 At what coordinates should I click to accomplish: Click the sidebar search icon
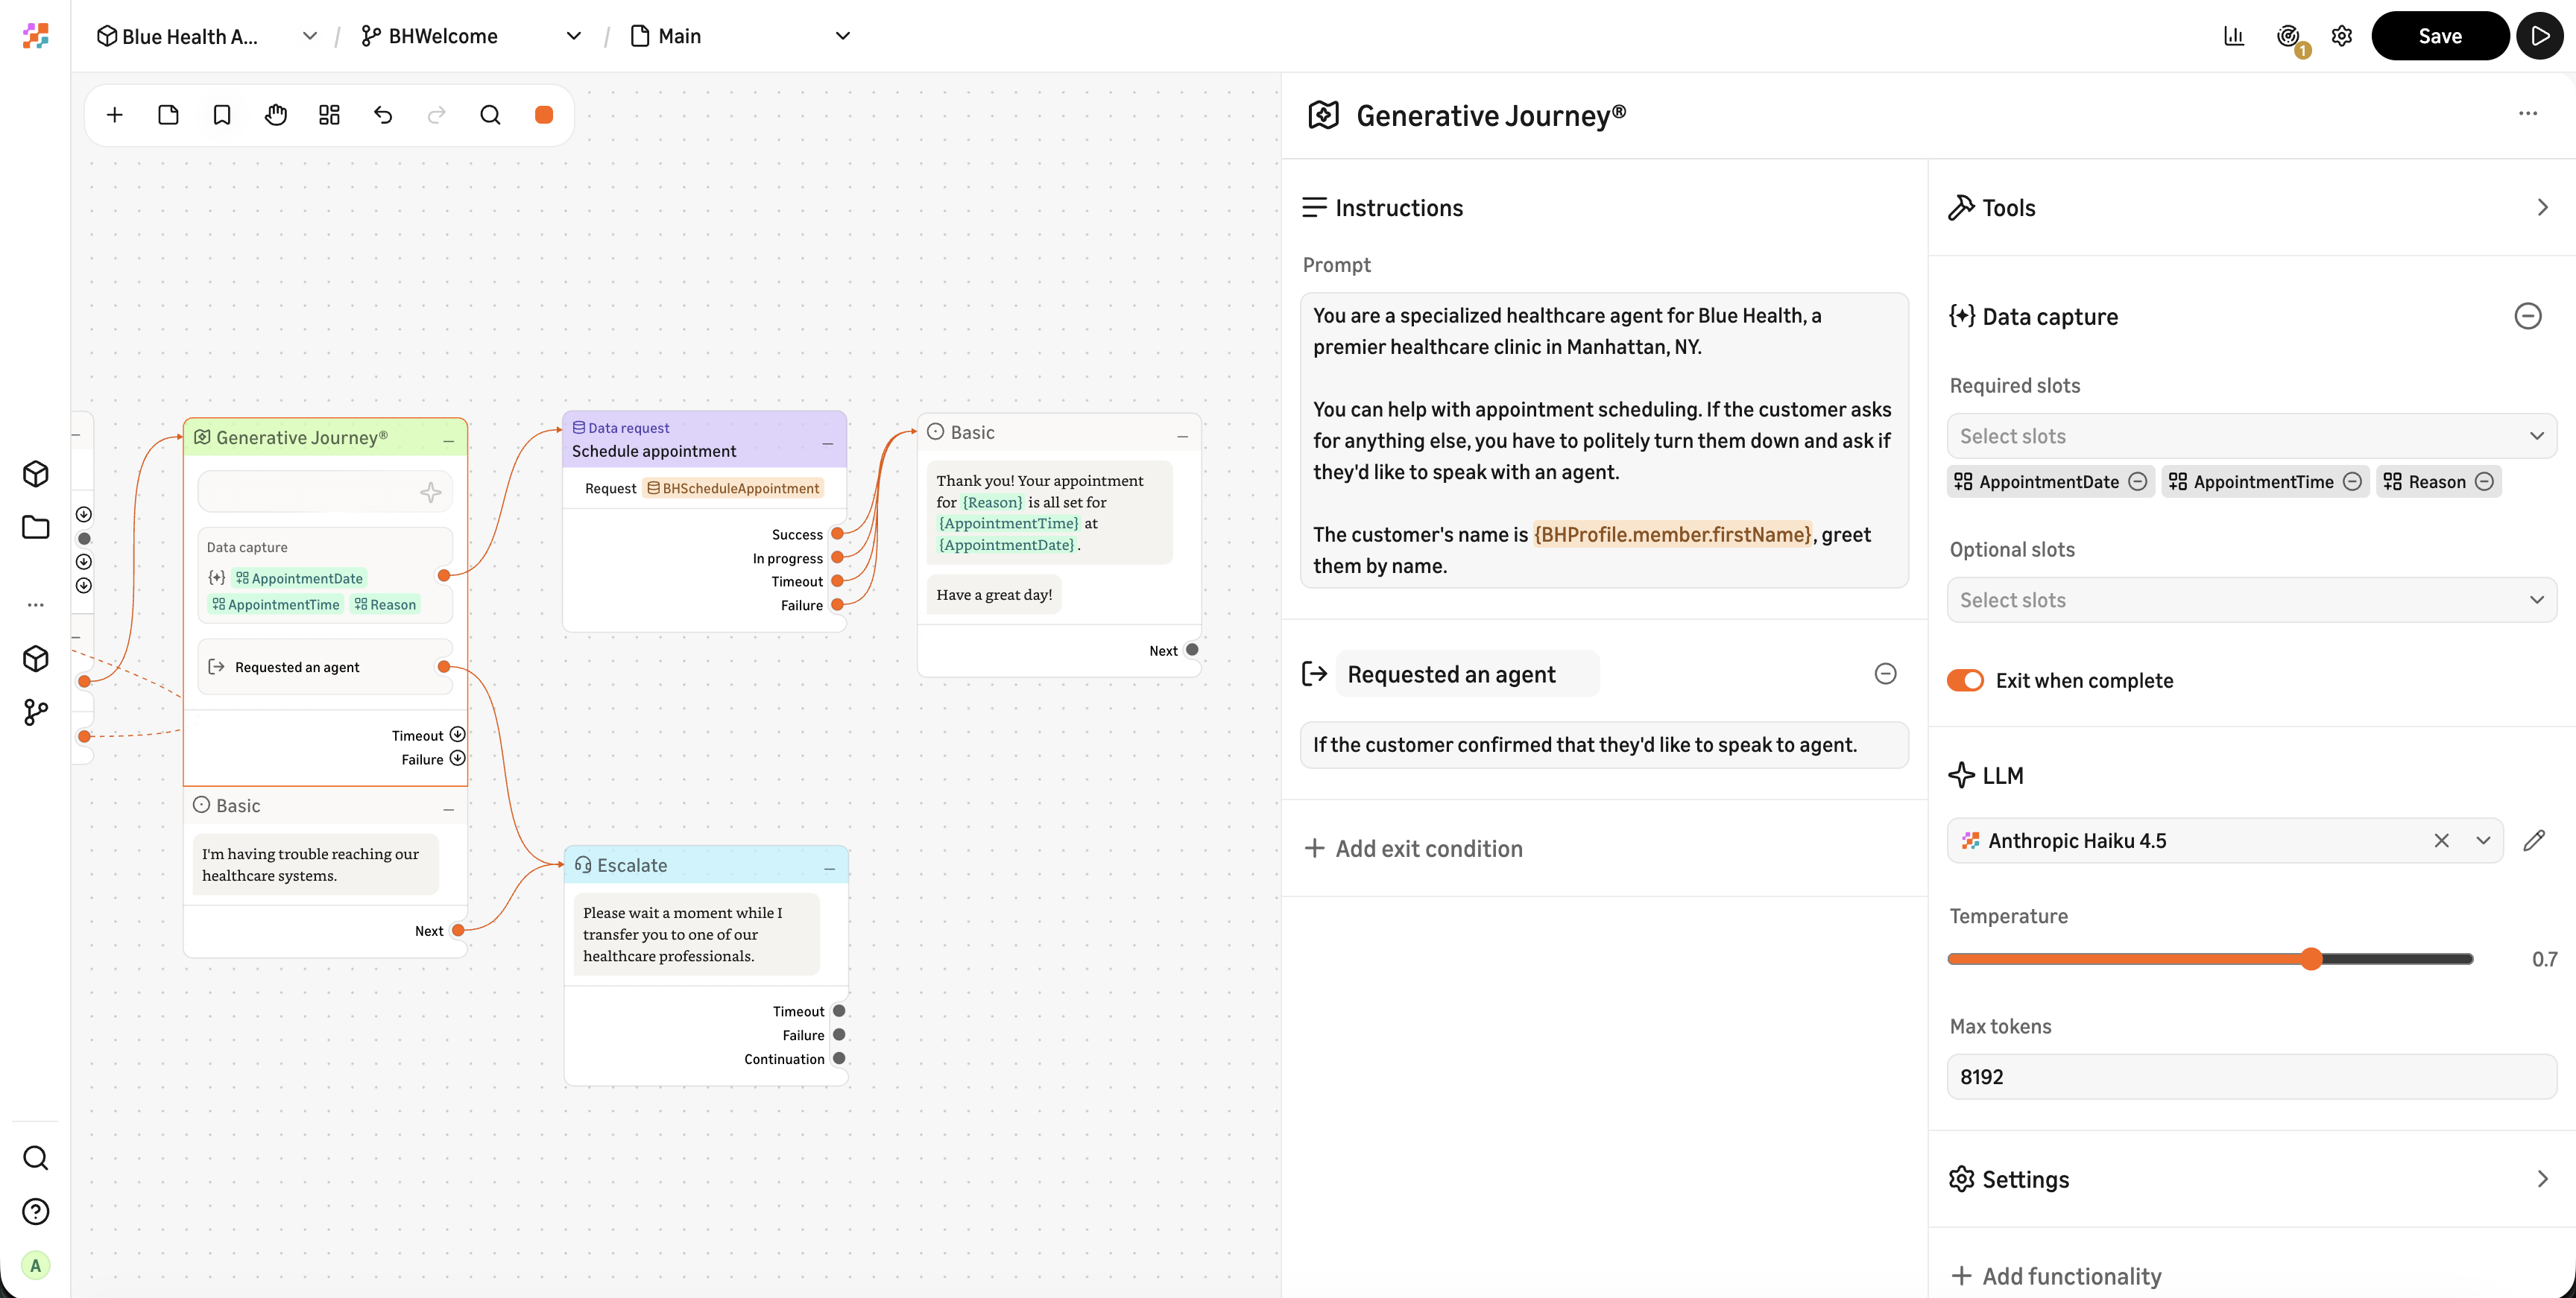coord(36,1158)
